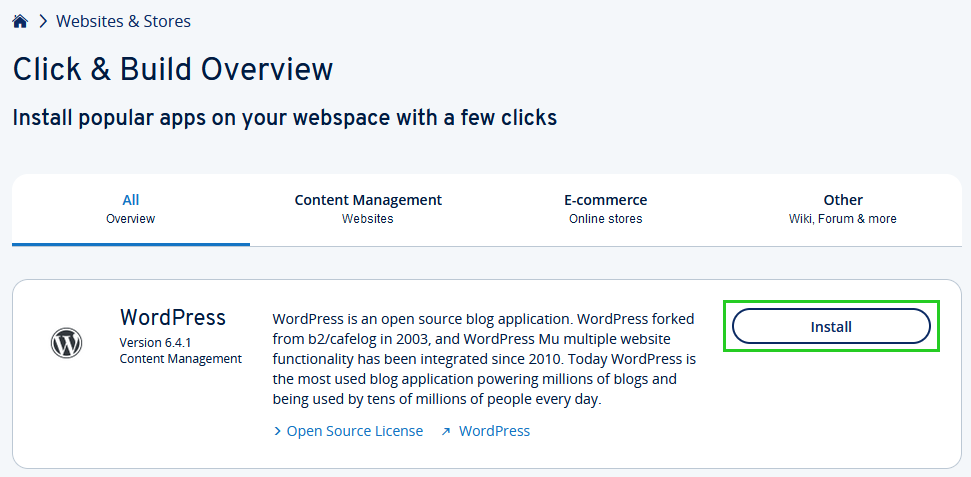Click the breadcrumb chevron separator arrow
Image resolution: width=971 pixels, height=477 pixels.
click(x=43, y=21)
